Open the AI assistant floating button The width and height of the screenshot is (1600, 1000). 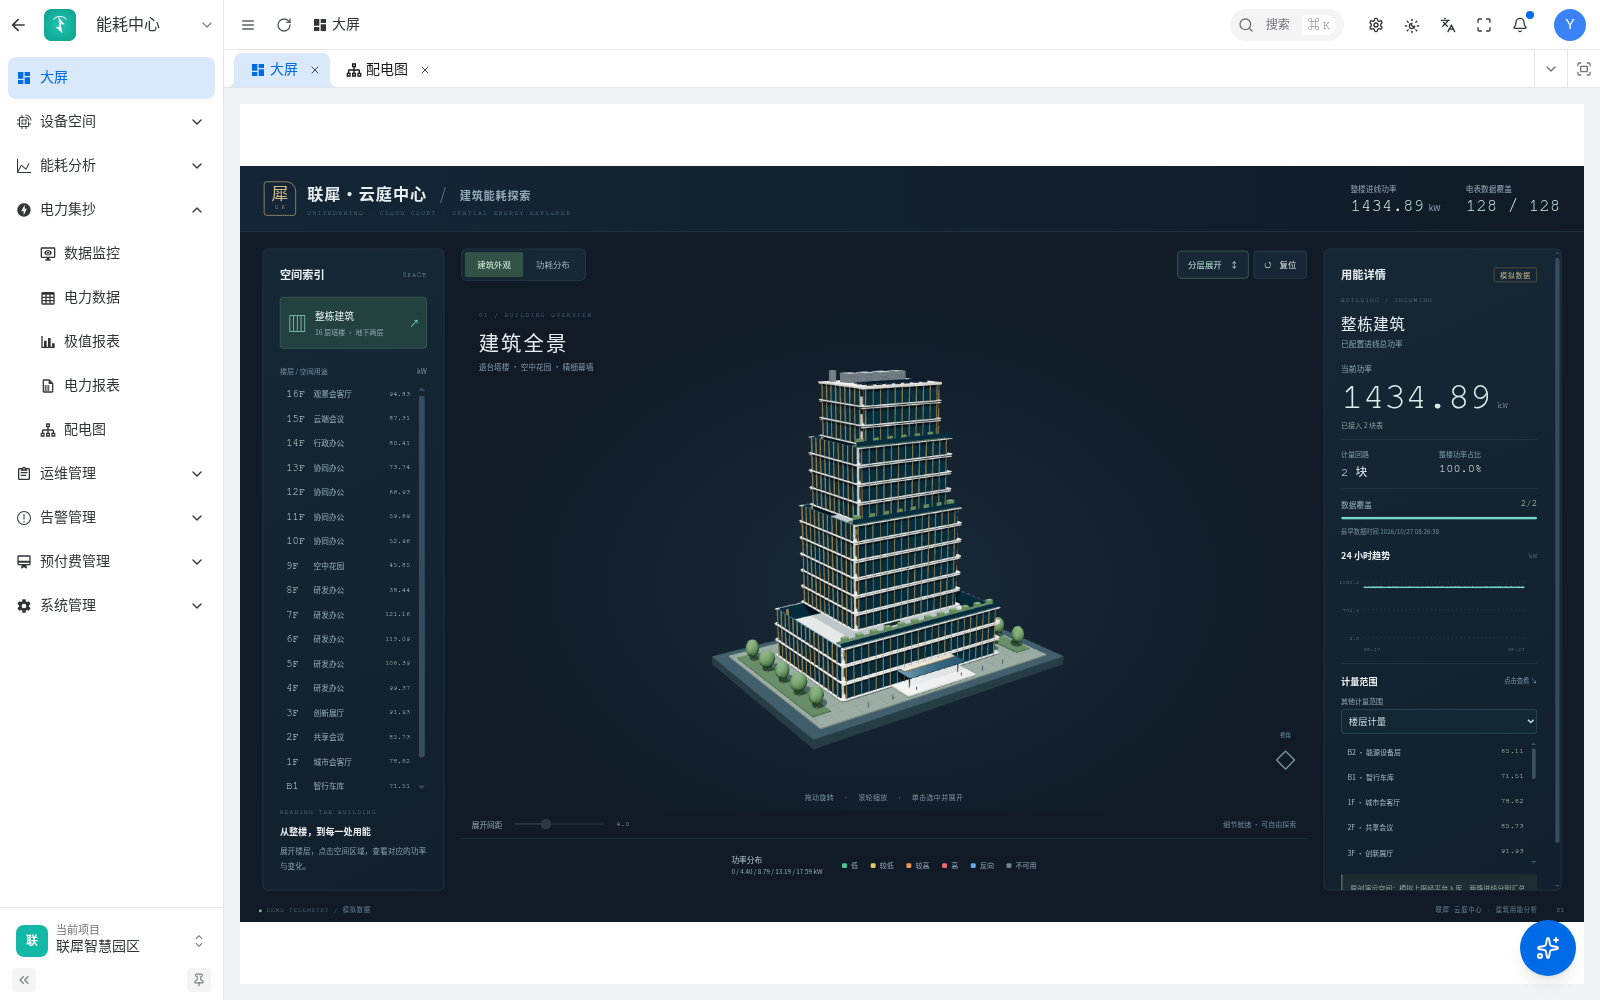pyautogui.click(x=1547, y=948)
